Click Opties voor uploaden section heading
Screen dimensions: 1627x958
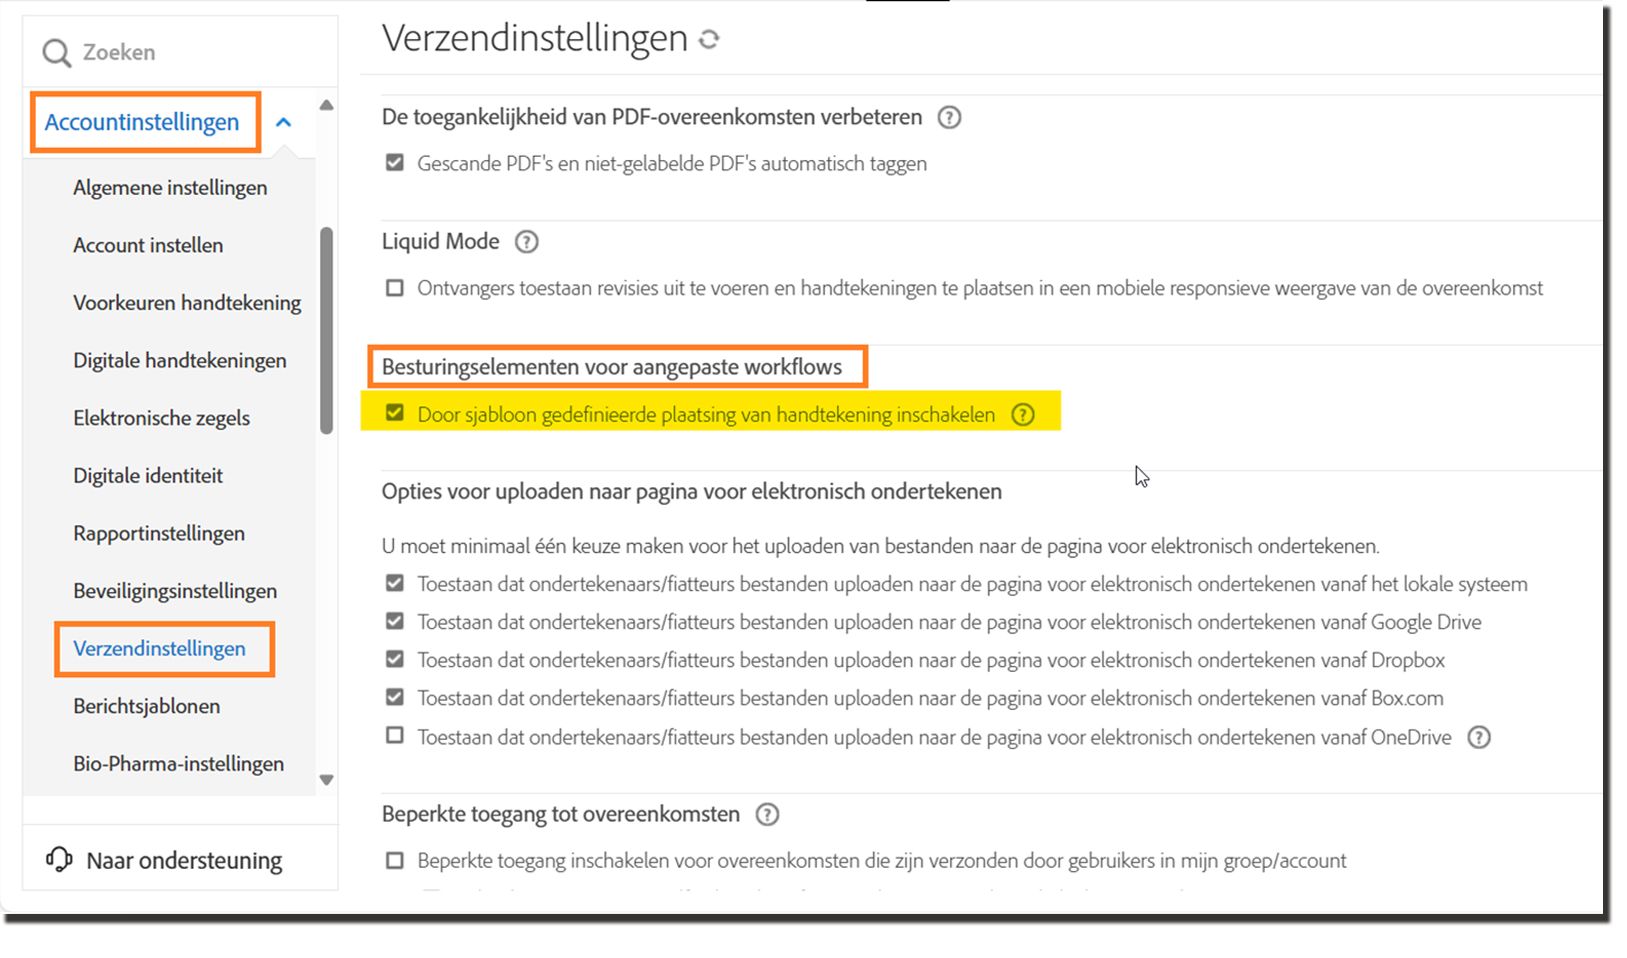[x=692, y=492]
